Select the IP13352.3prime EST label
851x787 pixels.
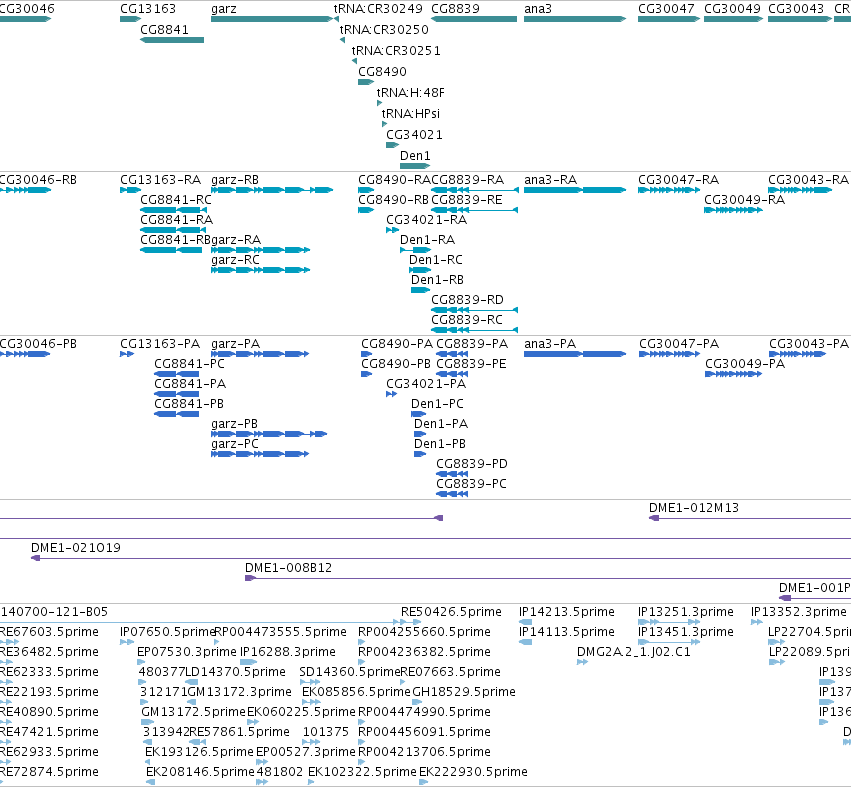pos(799,612)
